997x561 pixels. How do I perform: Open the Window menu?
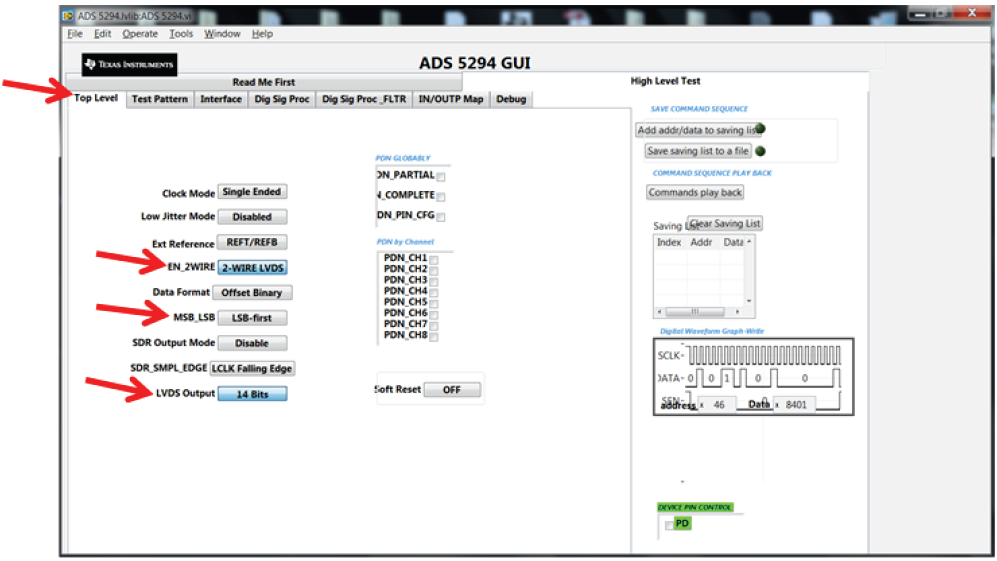pos(222,34)
